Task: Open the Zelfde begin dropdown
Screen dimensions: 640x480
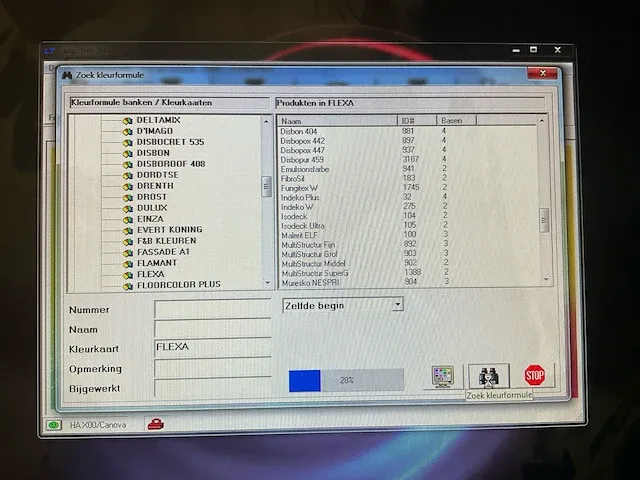Action: tap(398, 304)
